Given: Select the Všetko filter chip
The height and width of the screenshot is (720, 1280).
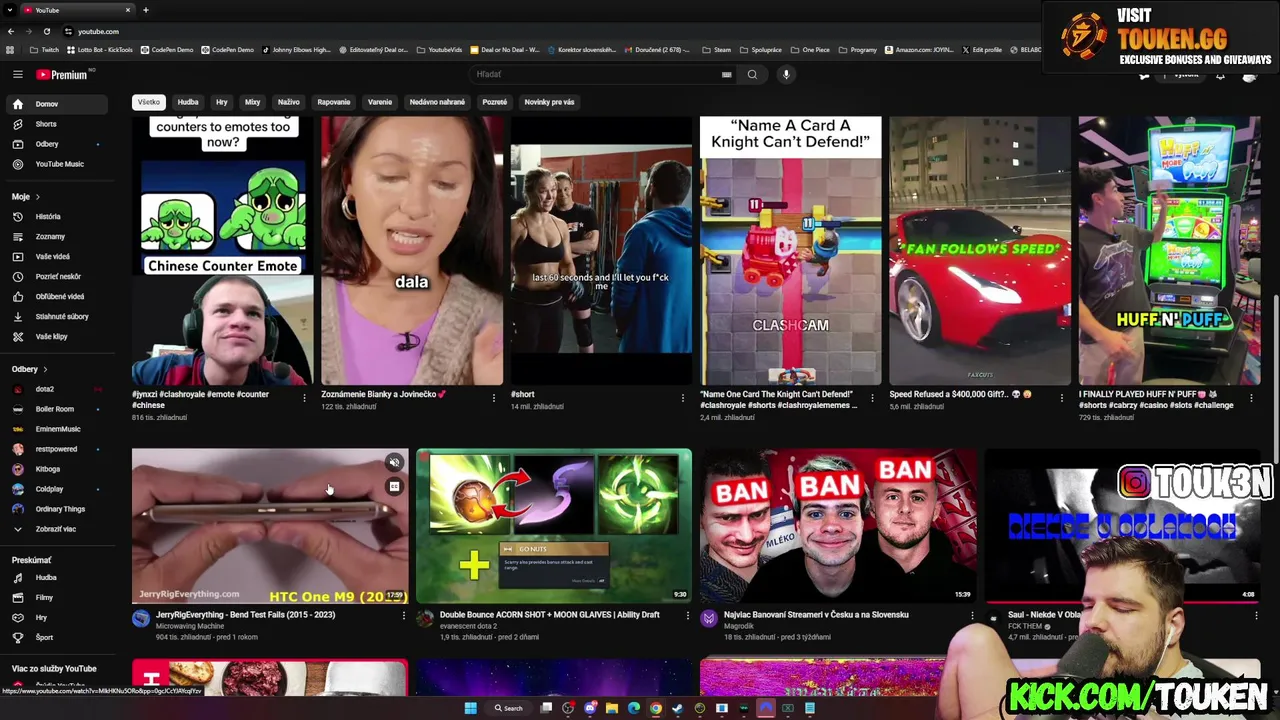Looking at the screenshot, I should (x=148, y=102).
